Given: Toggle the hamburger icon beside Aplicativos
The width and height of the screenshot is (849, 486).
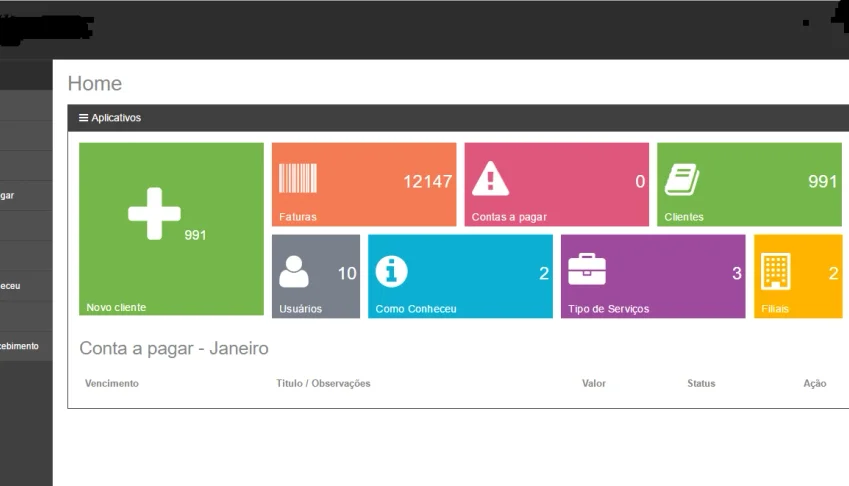Looking at the screenshot, I should coord(83,117).
